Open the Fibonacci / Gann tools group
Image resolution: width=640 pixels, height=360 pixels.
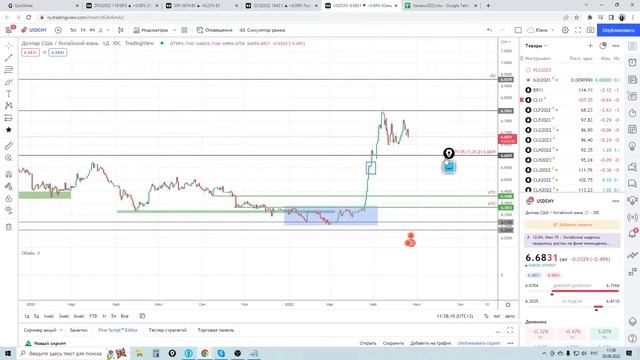coord(9,70)
